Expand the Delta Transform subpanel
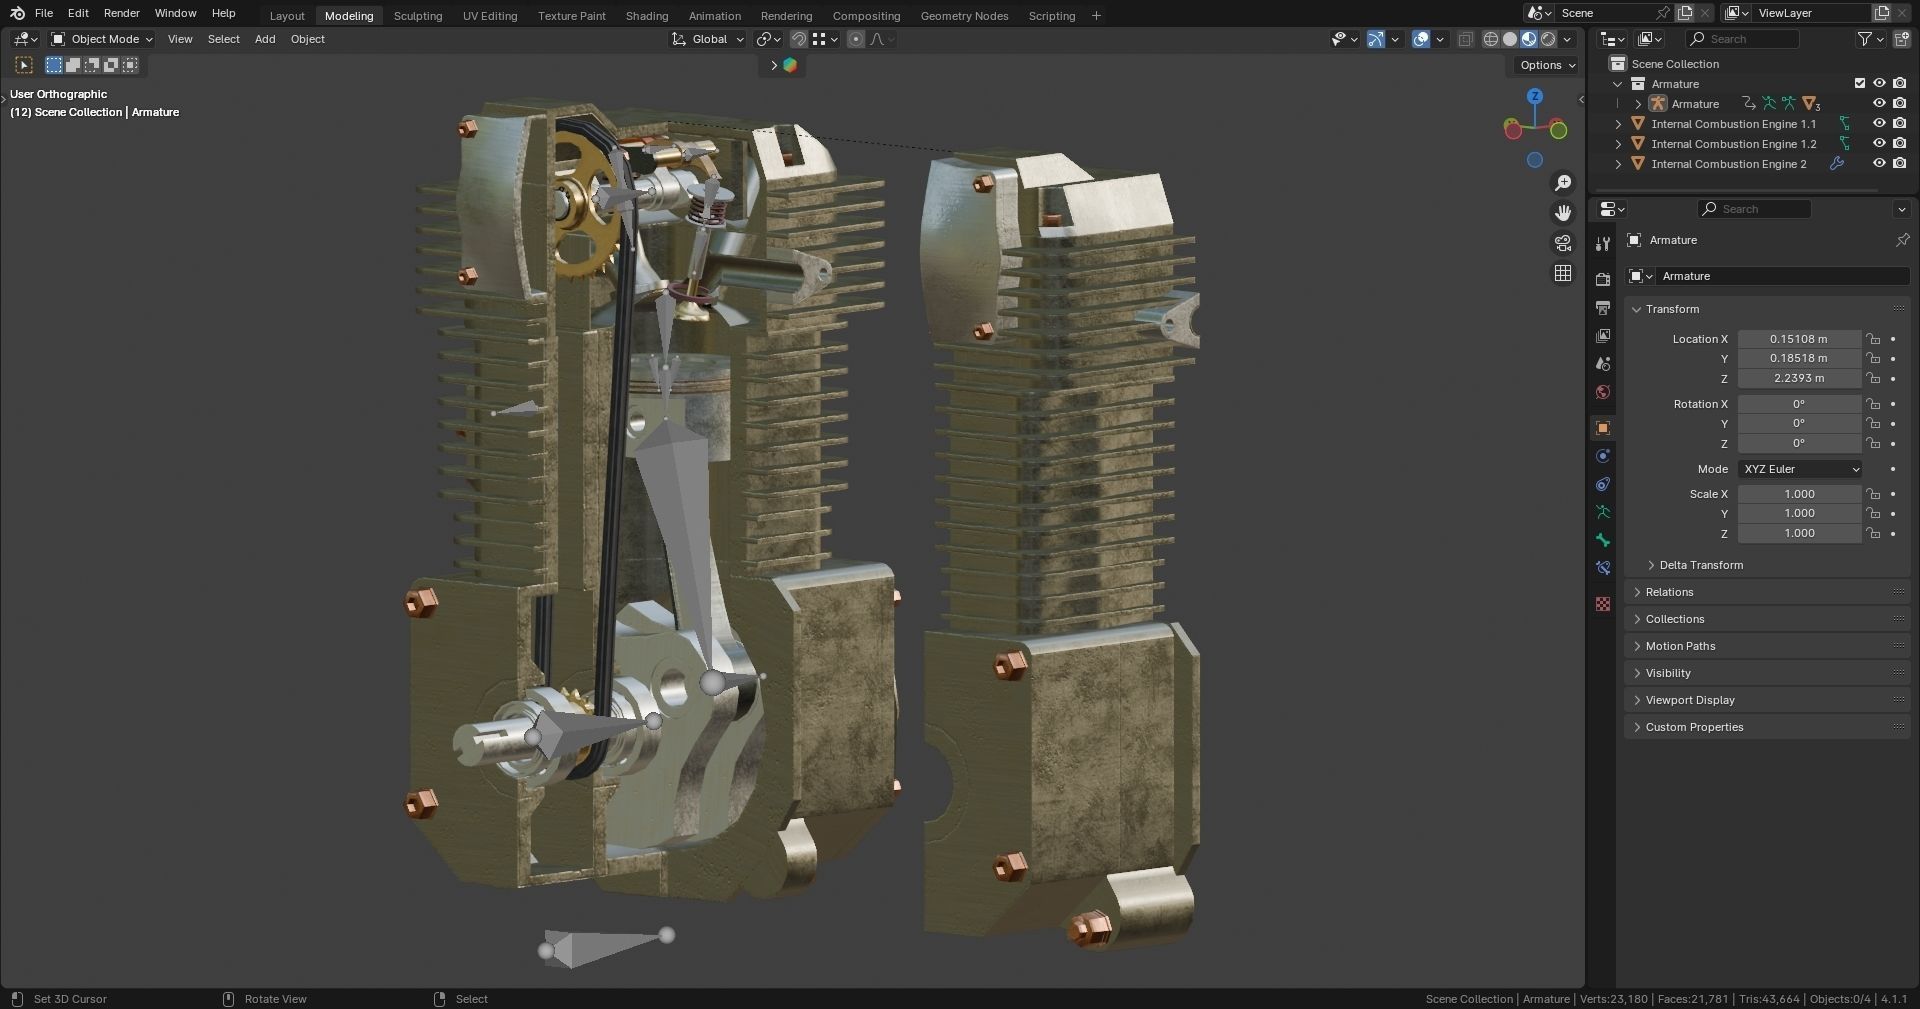 pyautogui.click(x=1700, y=565)
